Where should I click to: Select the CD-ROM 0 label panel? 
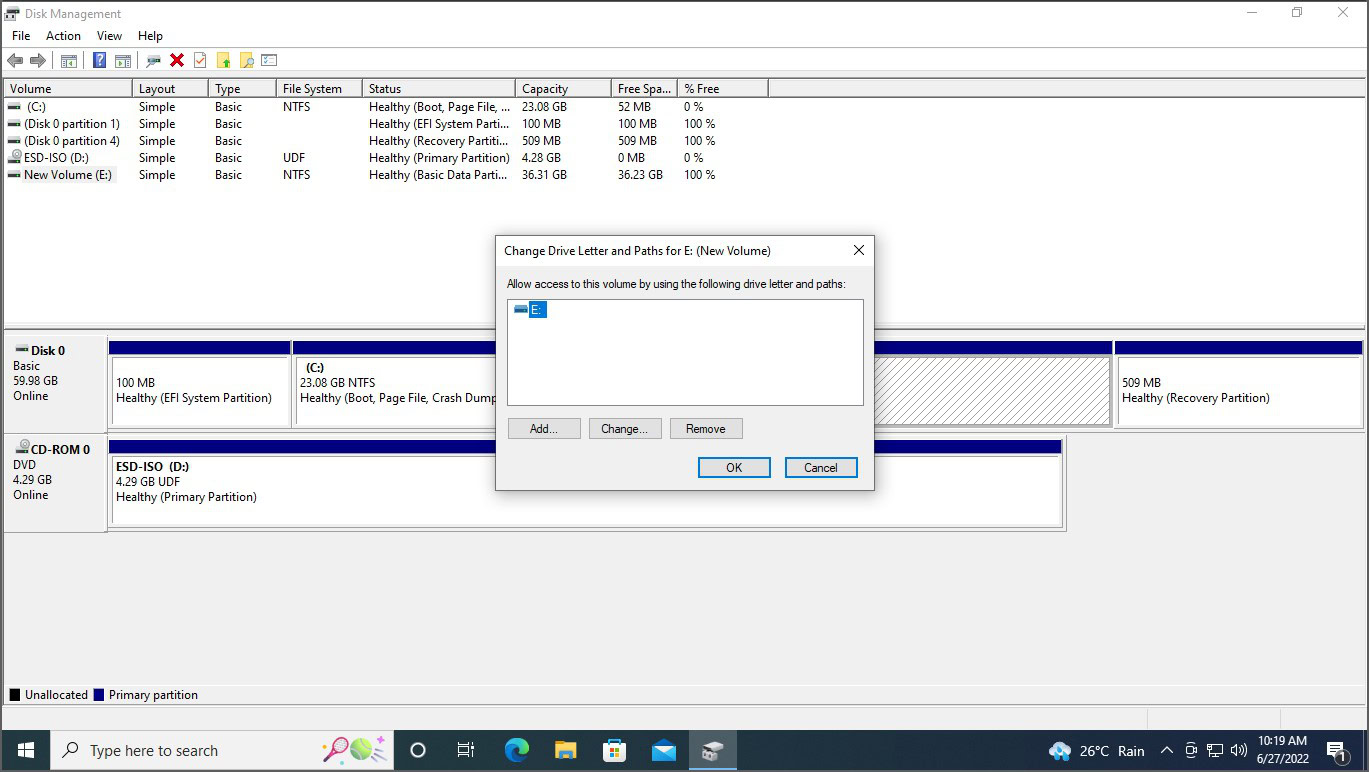pyautogui.click(x=56, y=482)
